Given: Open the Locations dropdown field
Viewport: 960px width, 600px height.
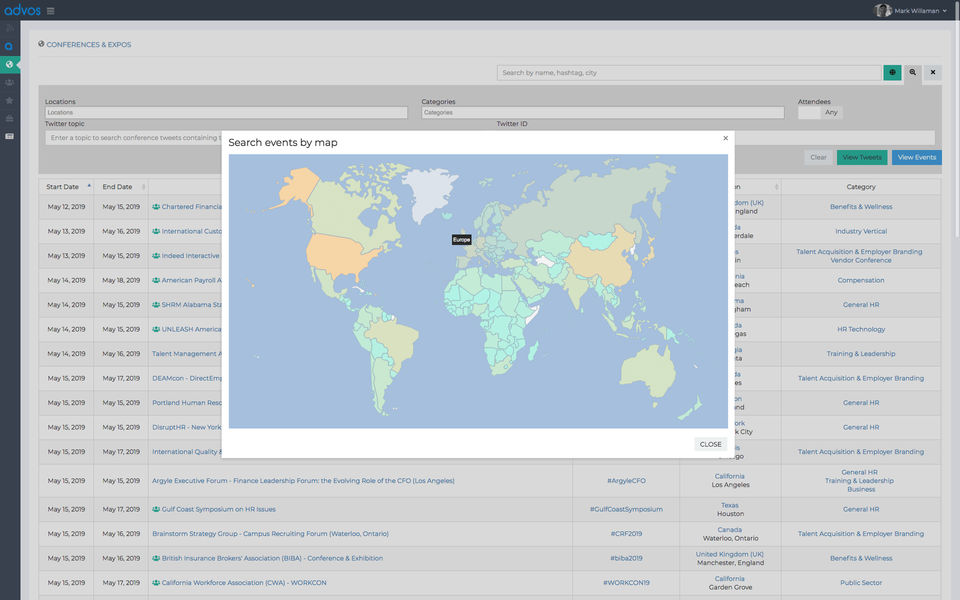Looking at the screenshot, I should pos(225,113).
